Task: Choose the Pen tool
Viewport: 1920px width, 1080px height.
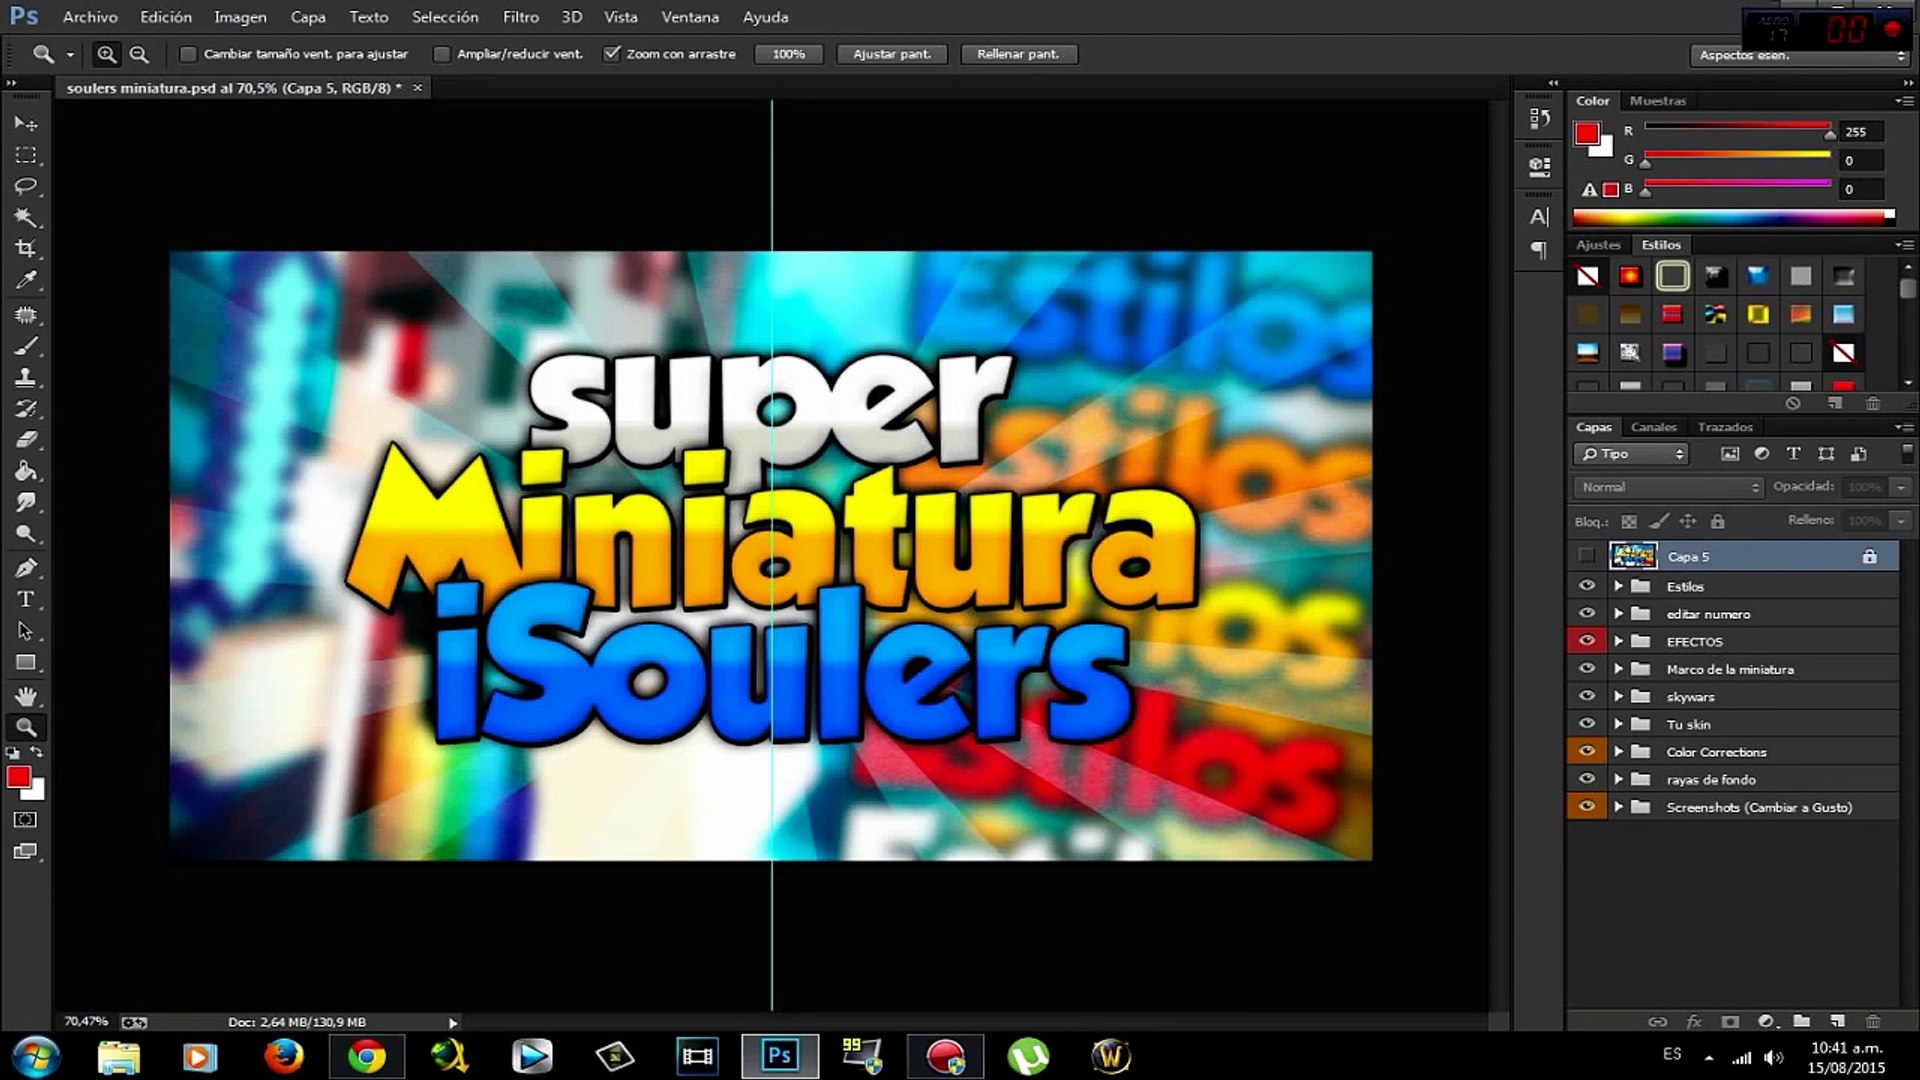Action: [x=26, y=568]
